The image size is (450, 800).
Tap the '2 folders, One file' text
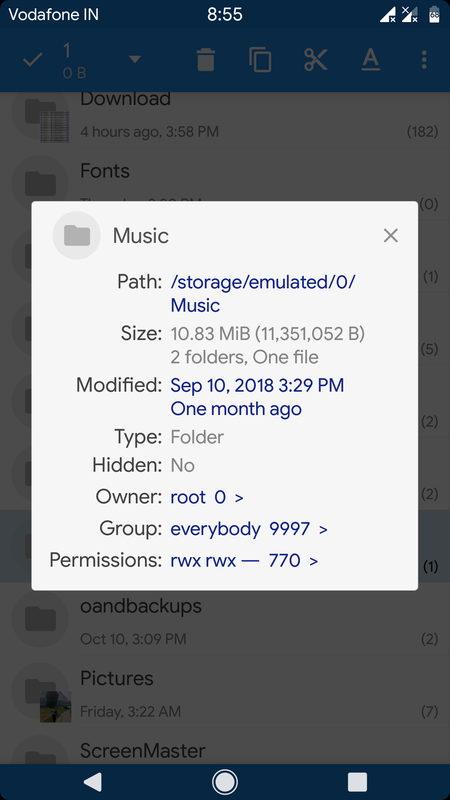pos(244,357)
